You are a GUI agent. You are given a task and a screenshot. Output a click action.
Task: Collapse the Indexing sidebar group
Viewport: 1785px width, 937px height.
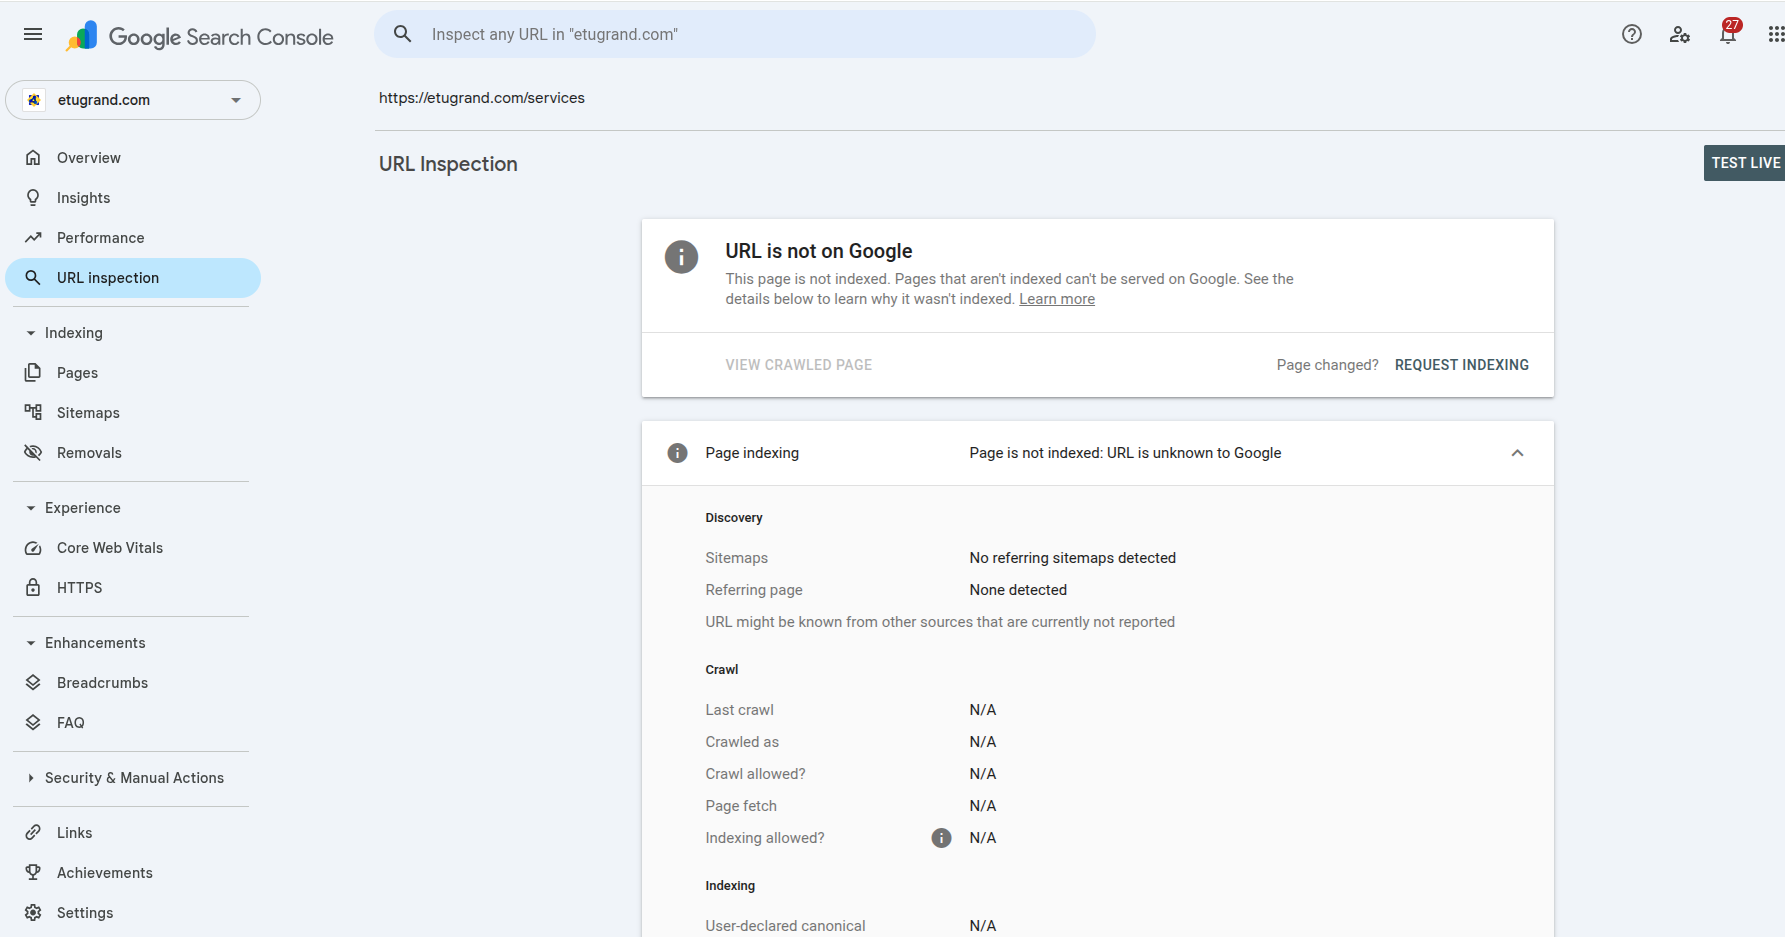click(31, 333)
